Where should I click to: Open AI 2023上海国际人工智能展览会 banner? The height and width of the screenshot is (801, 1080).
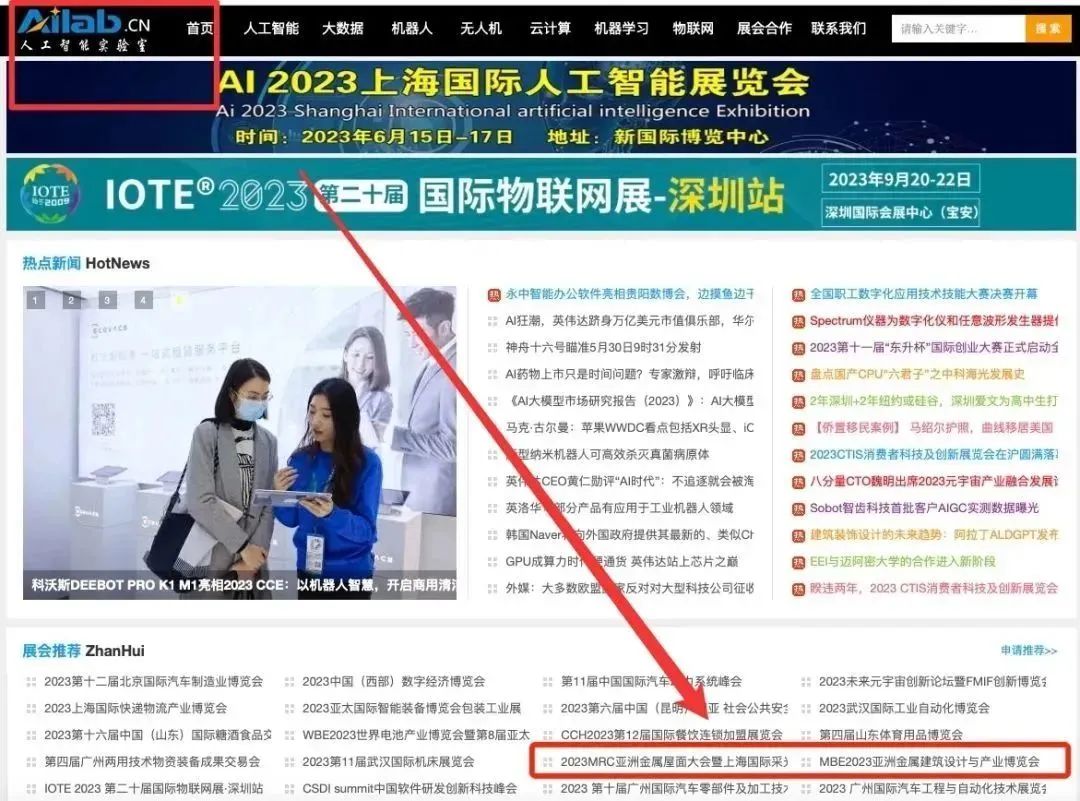[543, 106]
